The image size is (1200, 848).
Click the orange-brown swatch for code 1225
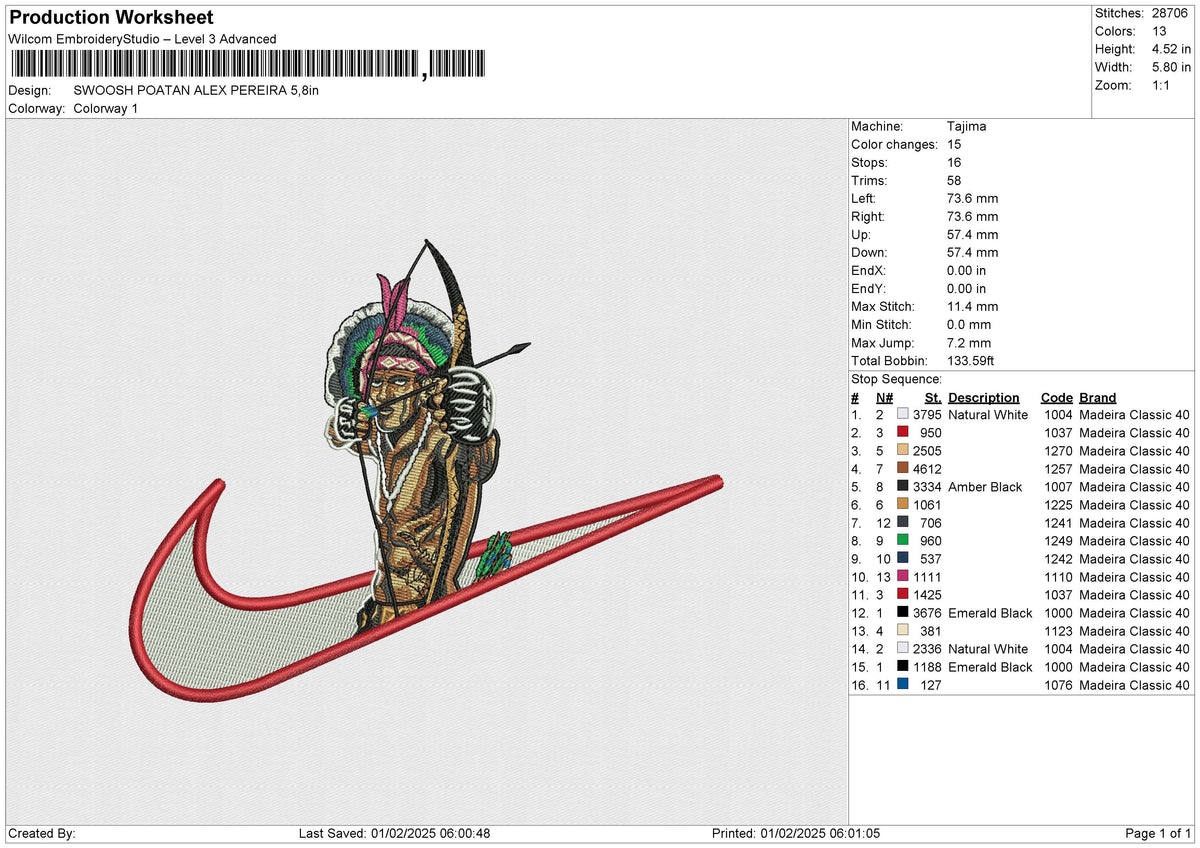(903, 504)
